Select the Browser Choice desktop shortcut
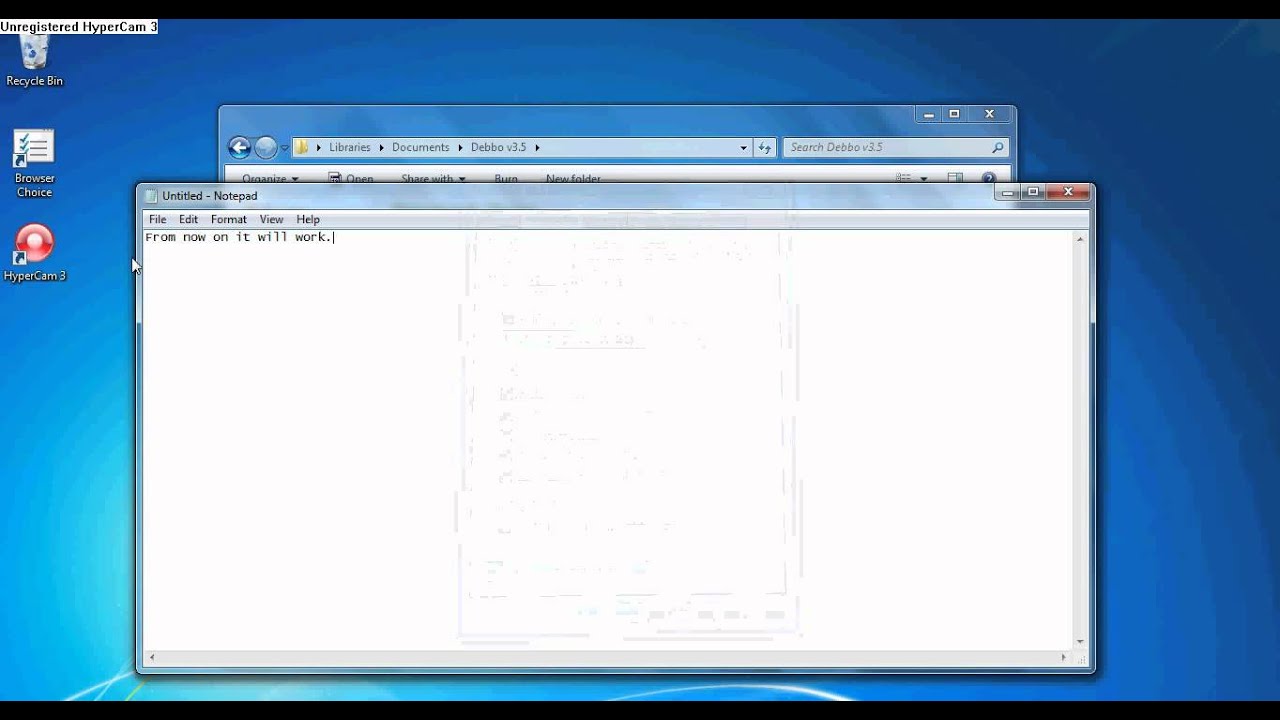The height and width of the screenshot is (720, 1280). coord(34,164)
